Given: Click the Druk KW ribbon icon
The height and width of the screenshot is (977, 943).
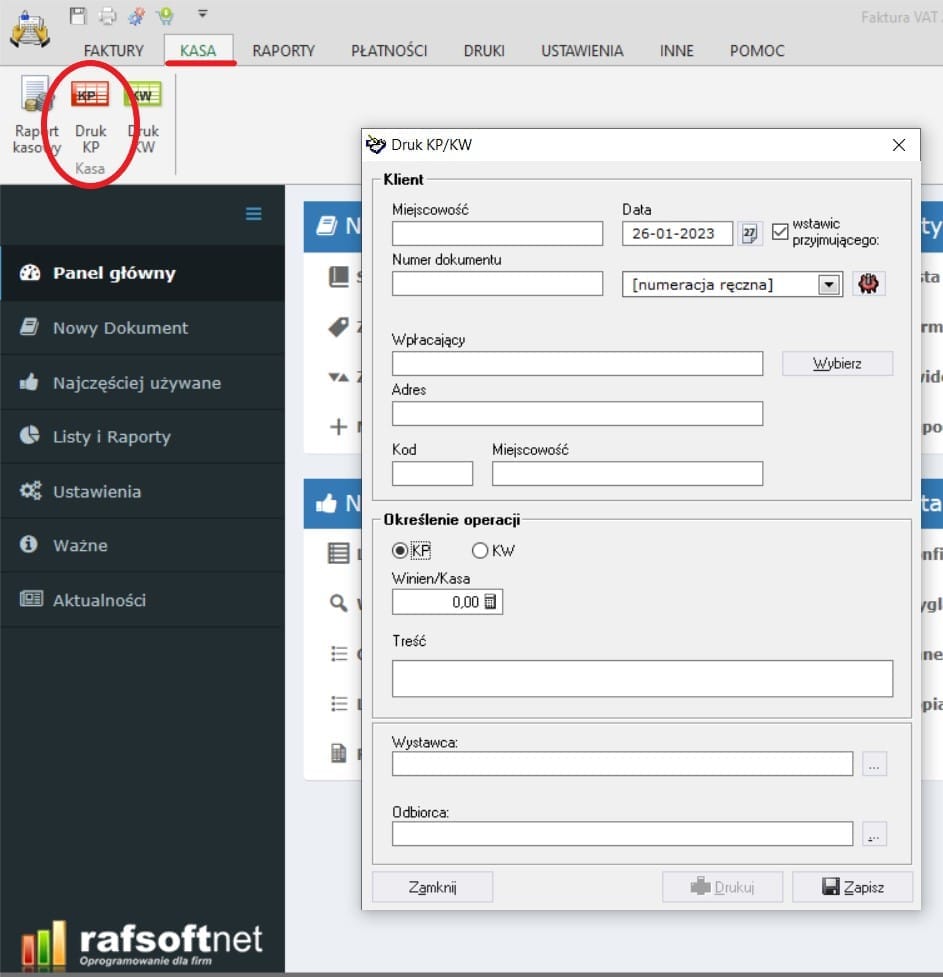Looking at the screenshot, I should [x=143, y=97].
